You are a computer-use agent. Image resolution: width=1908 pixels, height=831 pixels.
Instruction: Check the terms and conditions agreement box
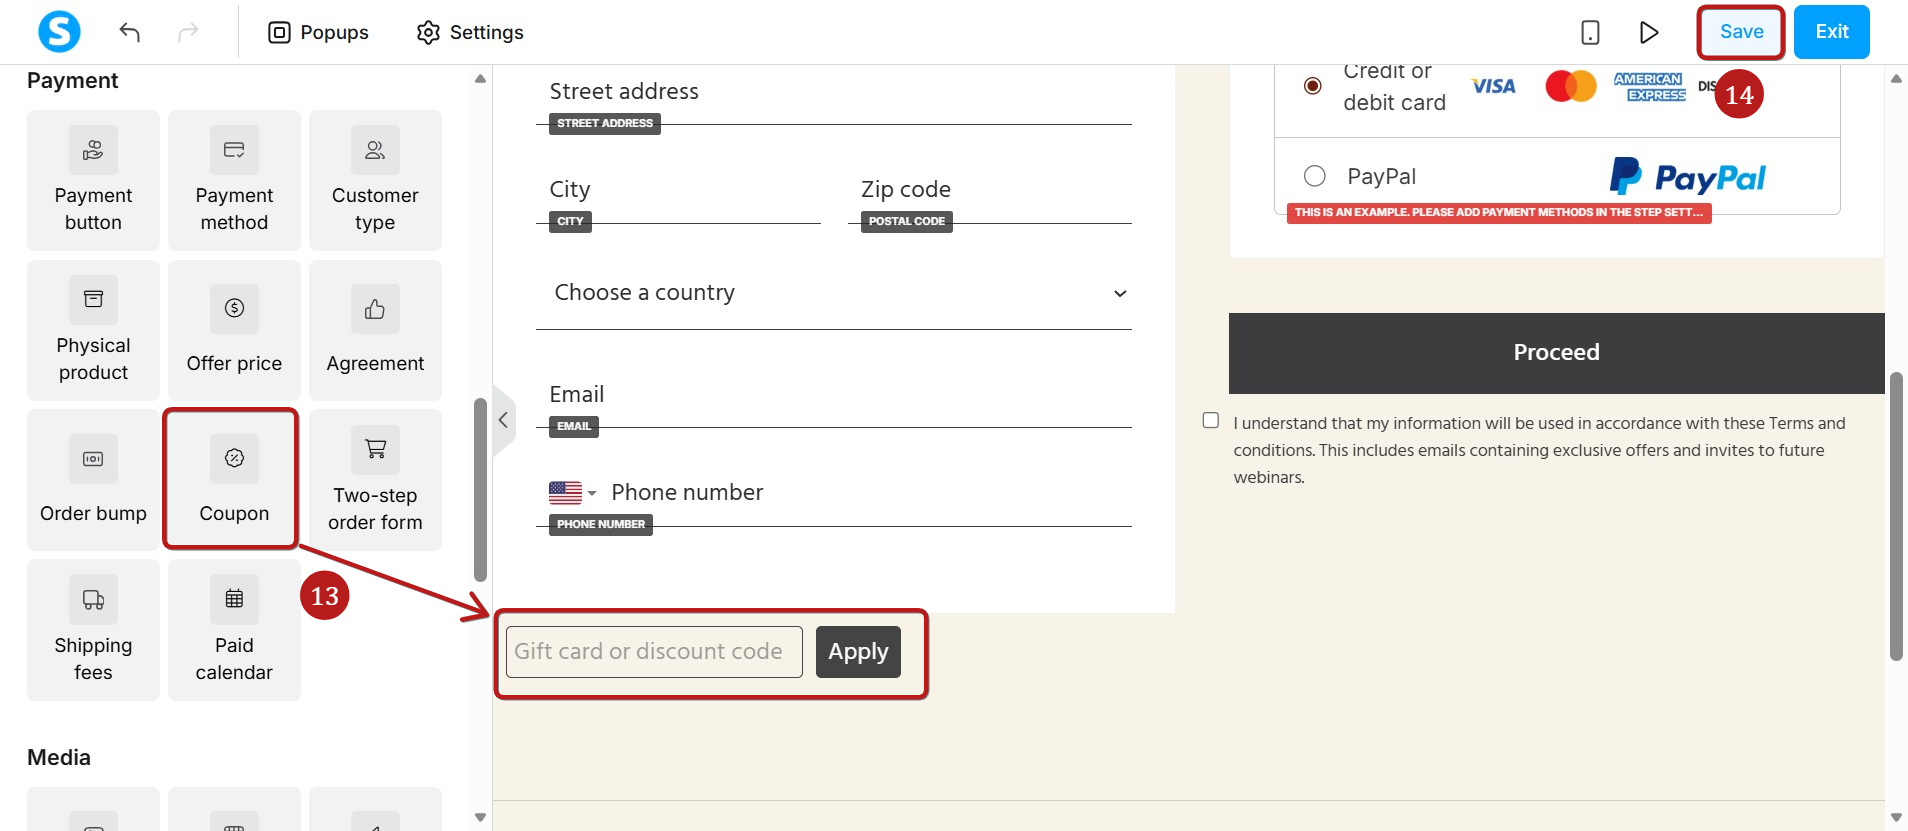pyautogui.click(x=1211, y=420)
